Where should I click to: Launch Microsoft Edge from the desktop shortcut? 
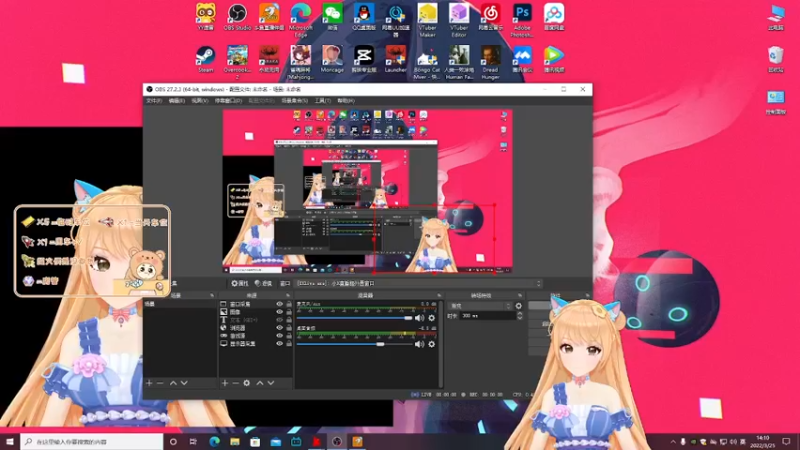click(x=301, y=20)
